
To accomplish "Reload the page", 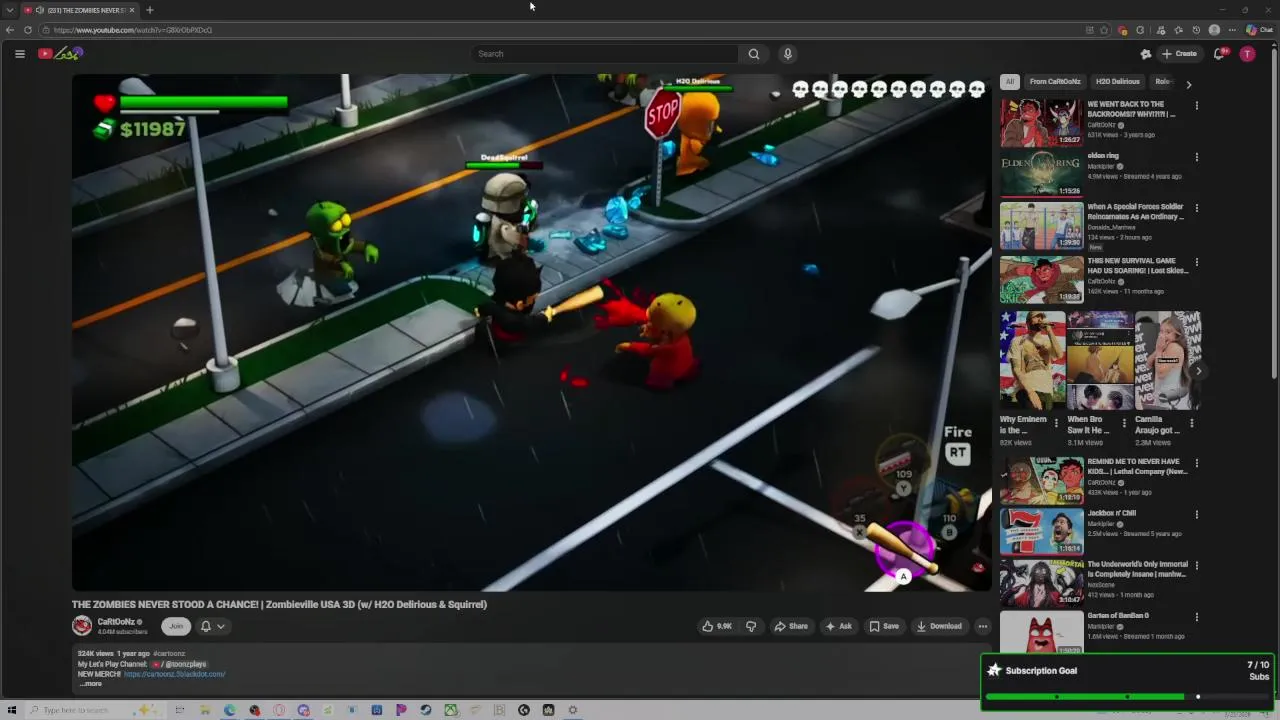I will [x=28, y=30].
